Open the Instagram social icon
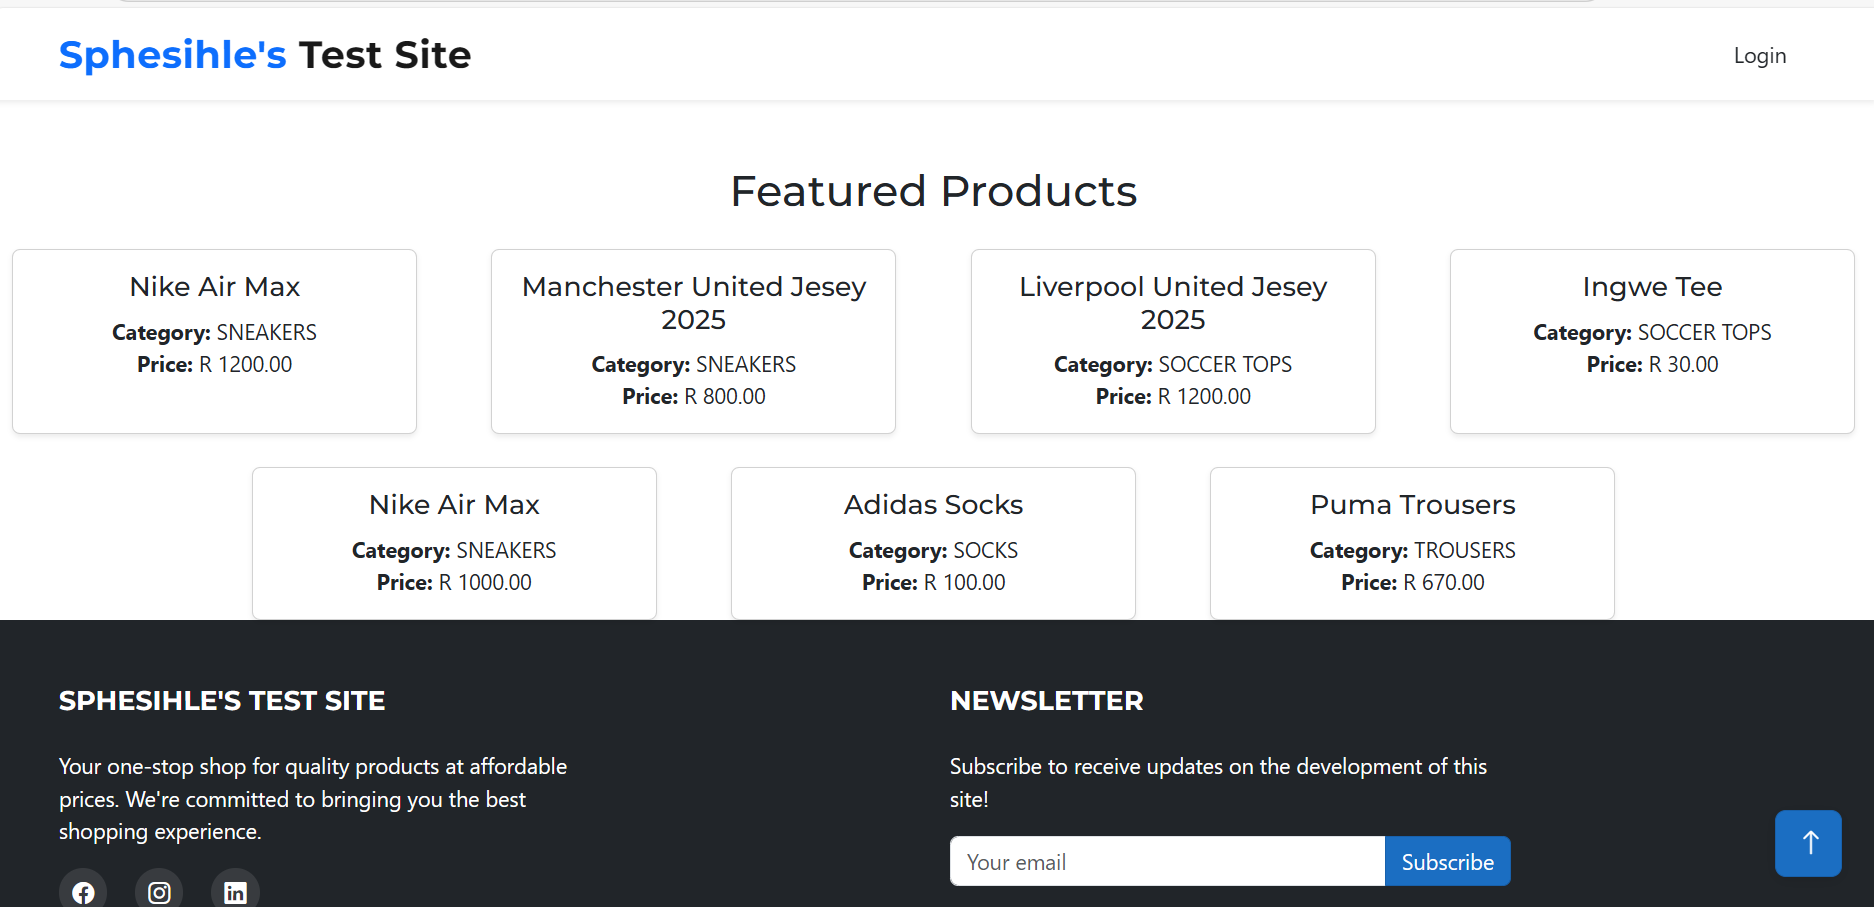Screen dimensions: 1874x907 point(159,891)
